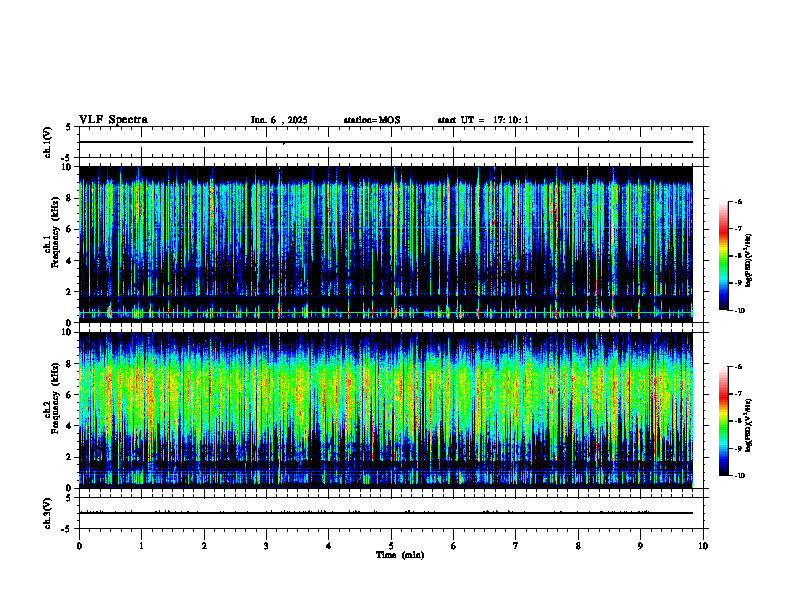This screenshot has width=792, height=612.
Task: Click the "-6" label on ch.1 color bar
Action: click(738, 201)
